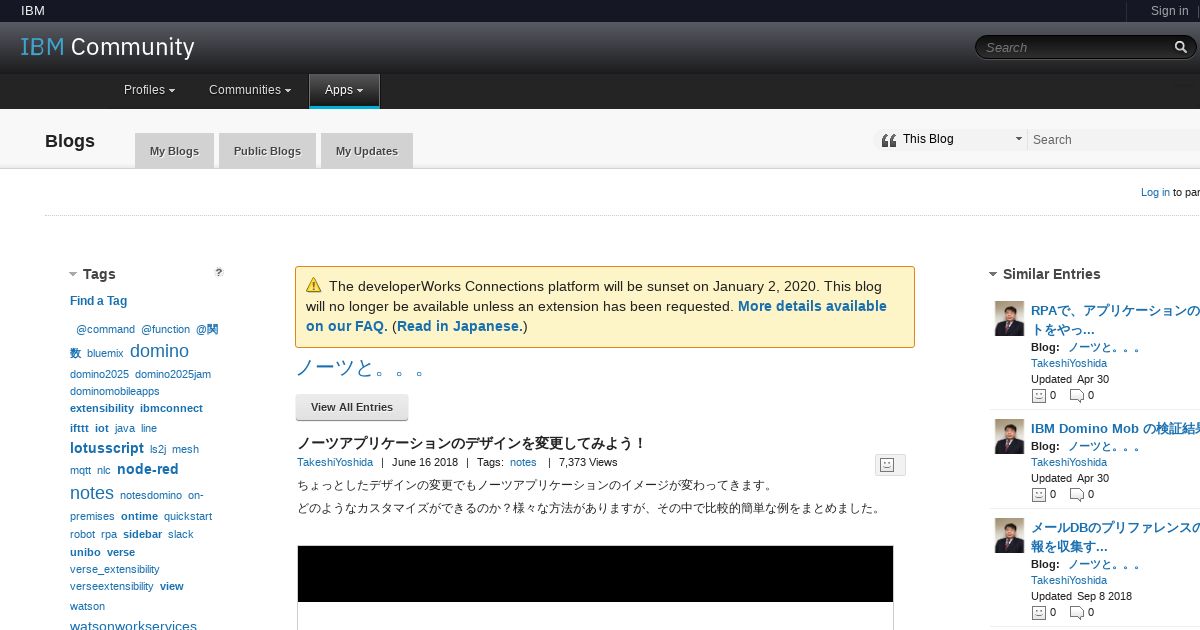Click the View All Entries button
Viewport: 1200px width, 630px height.
352,407
